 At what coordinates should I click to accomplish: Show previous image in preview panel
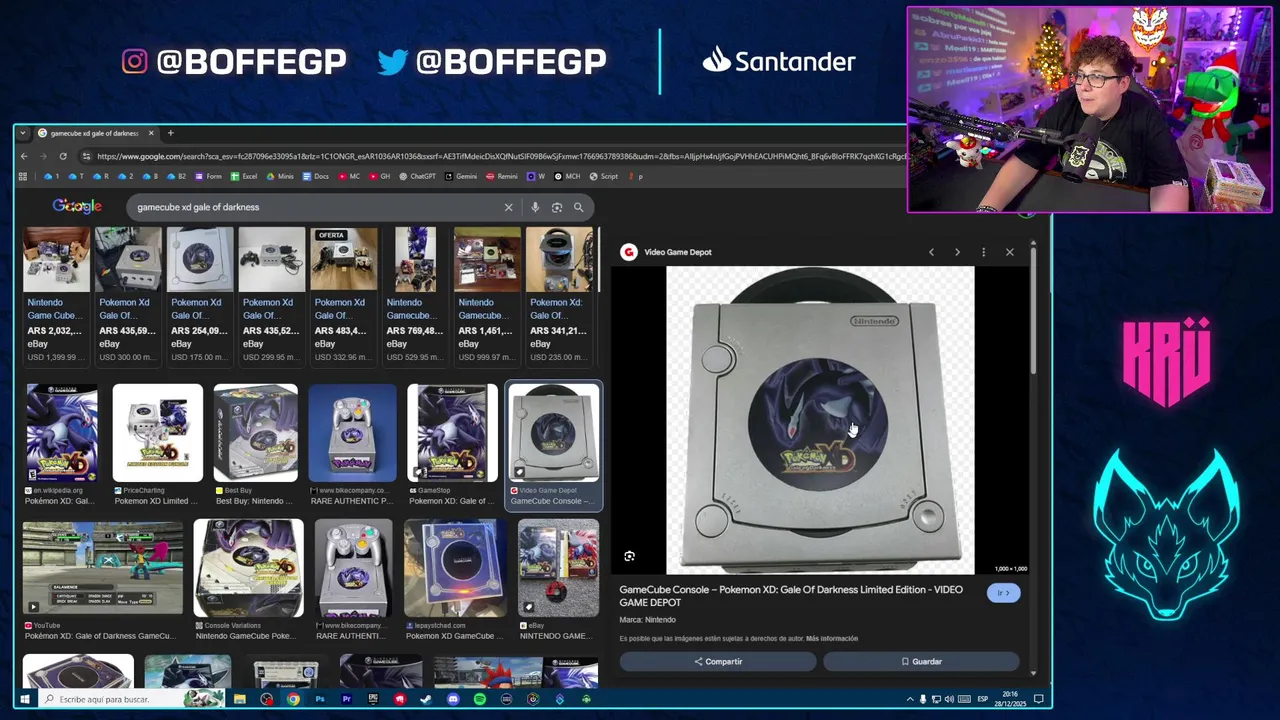[x=931, y=252]
